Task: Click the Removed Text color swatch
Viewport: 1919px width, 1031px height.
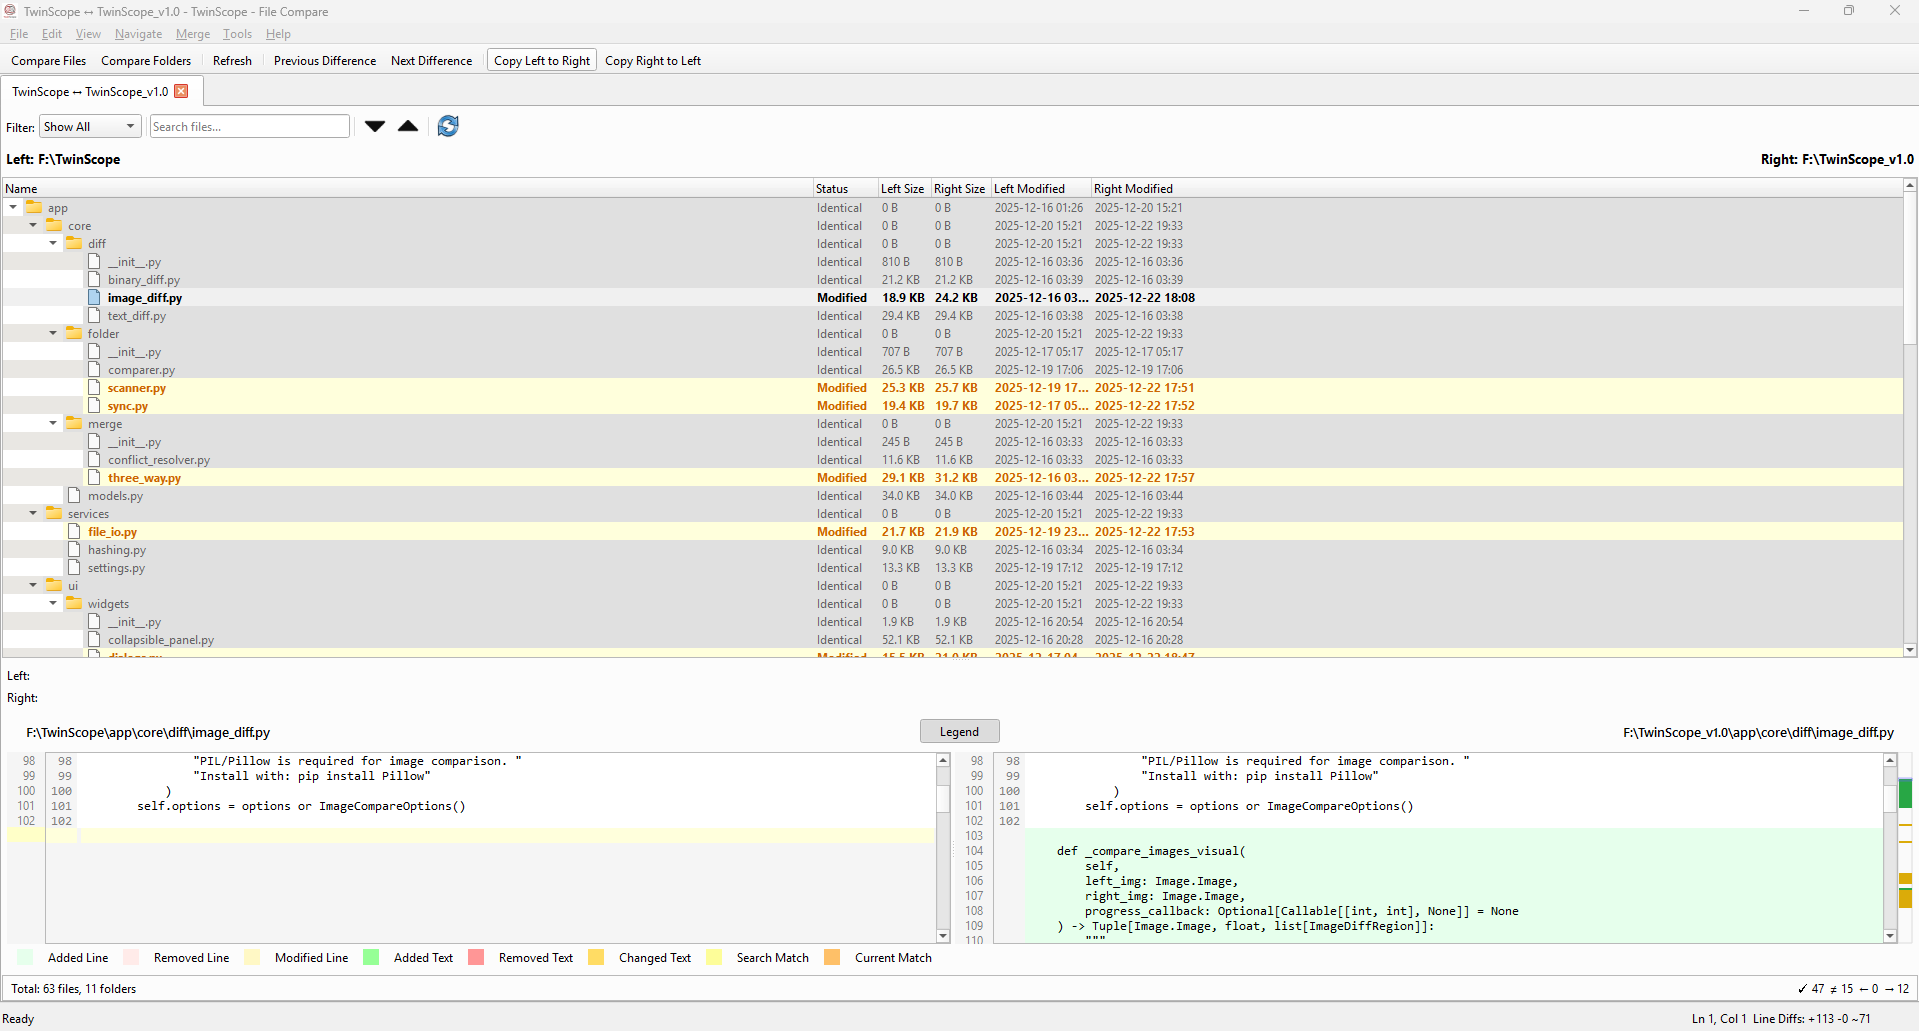Action: tap(476, 958)
